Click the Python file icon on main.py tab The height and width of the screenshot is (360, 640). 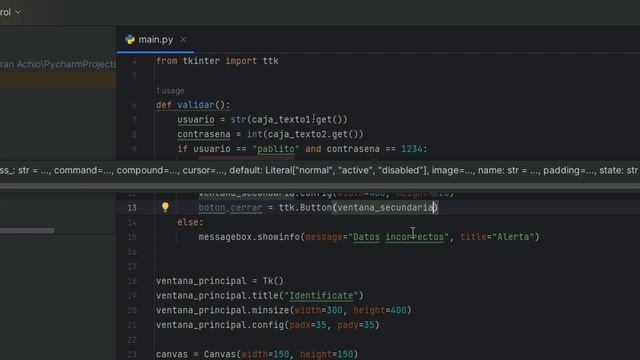[x=130, y=40]
